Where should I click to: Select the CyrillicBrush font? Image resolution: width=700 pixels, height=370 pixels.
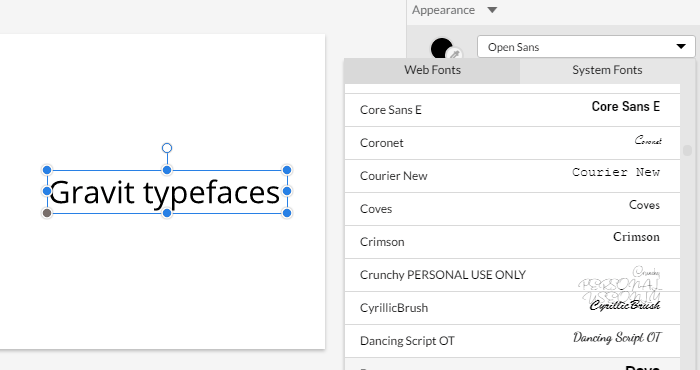512,308
